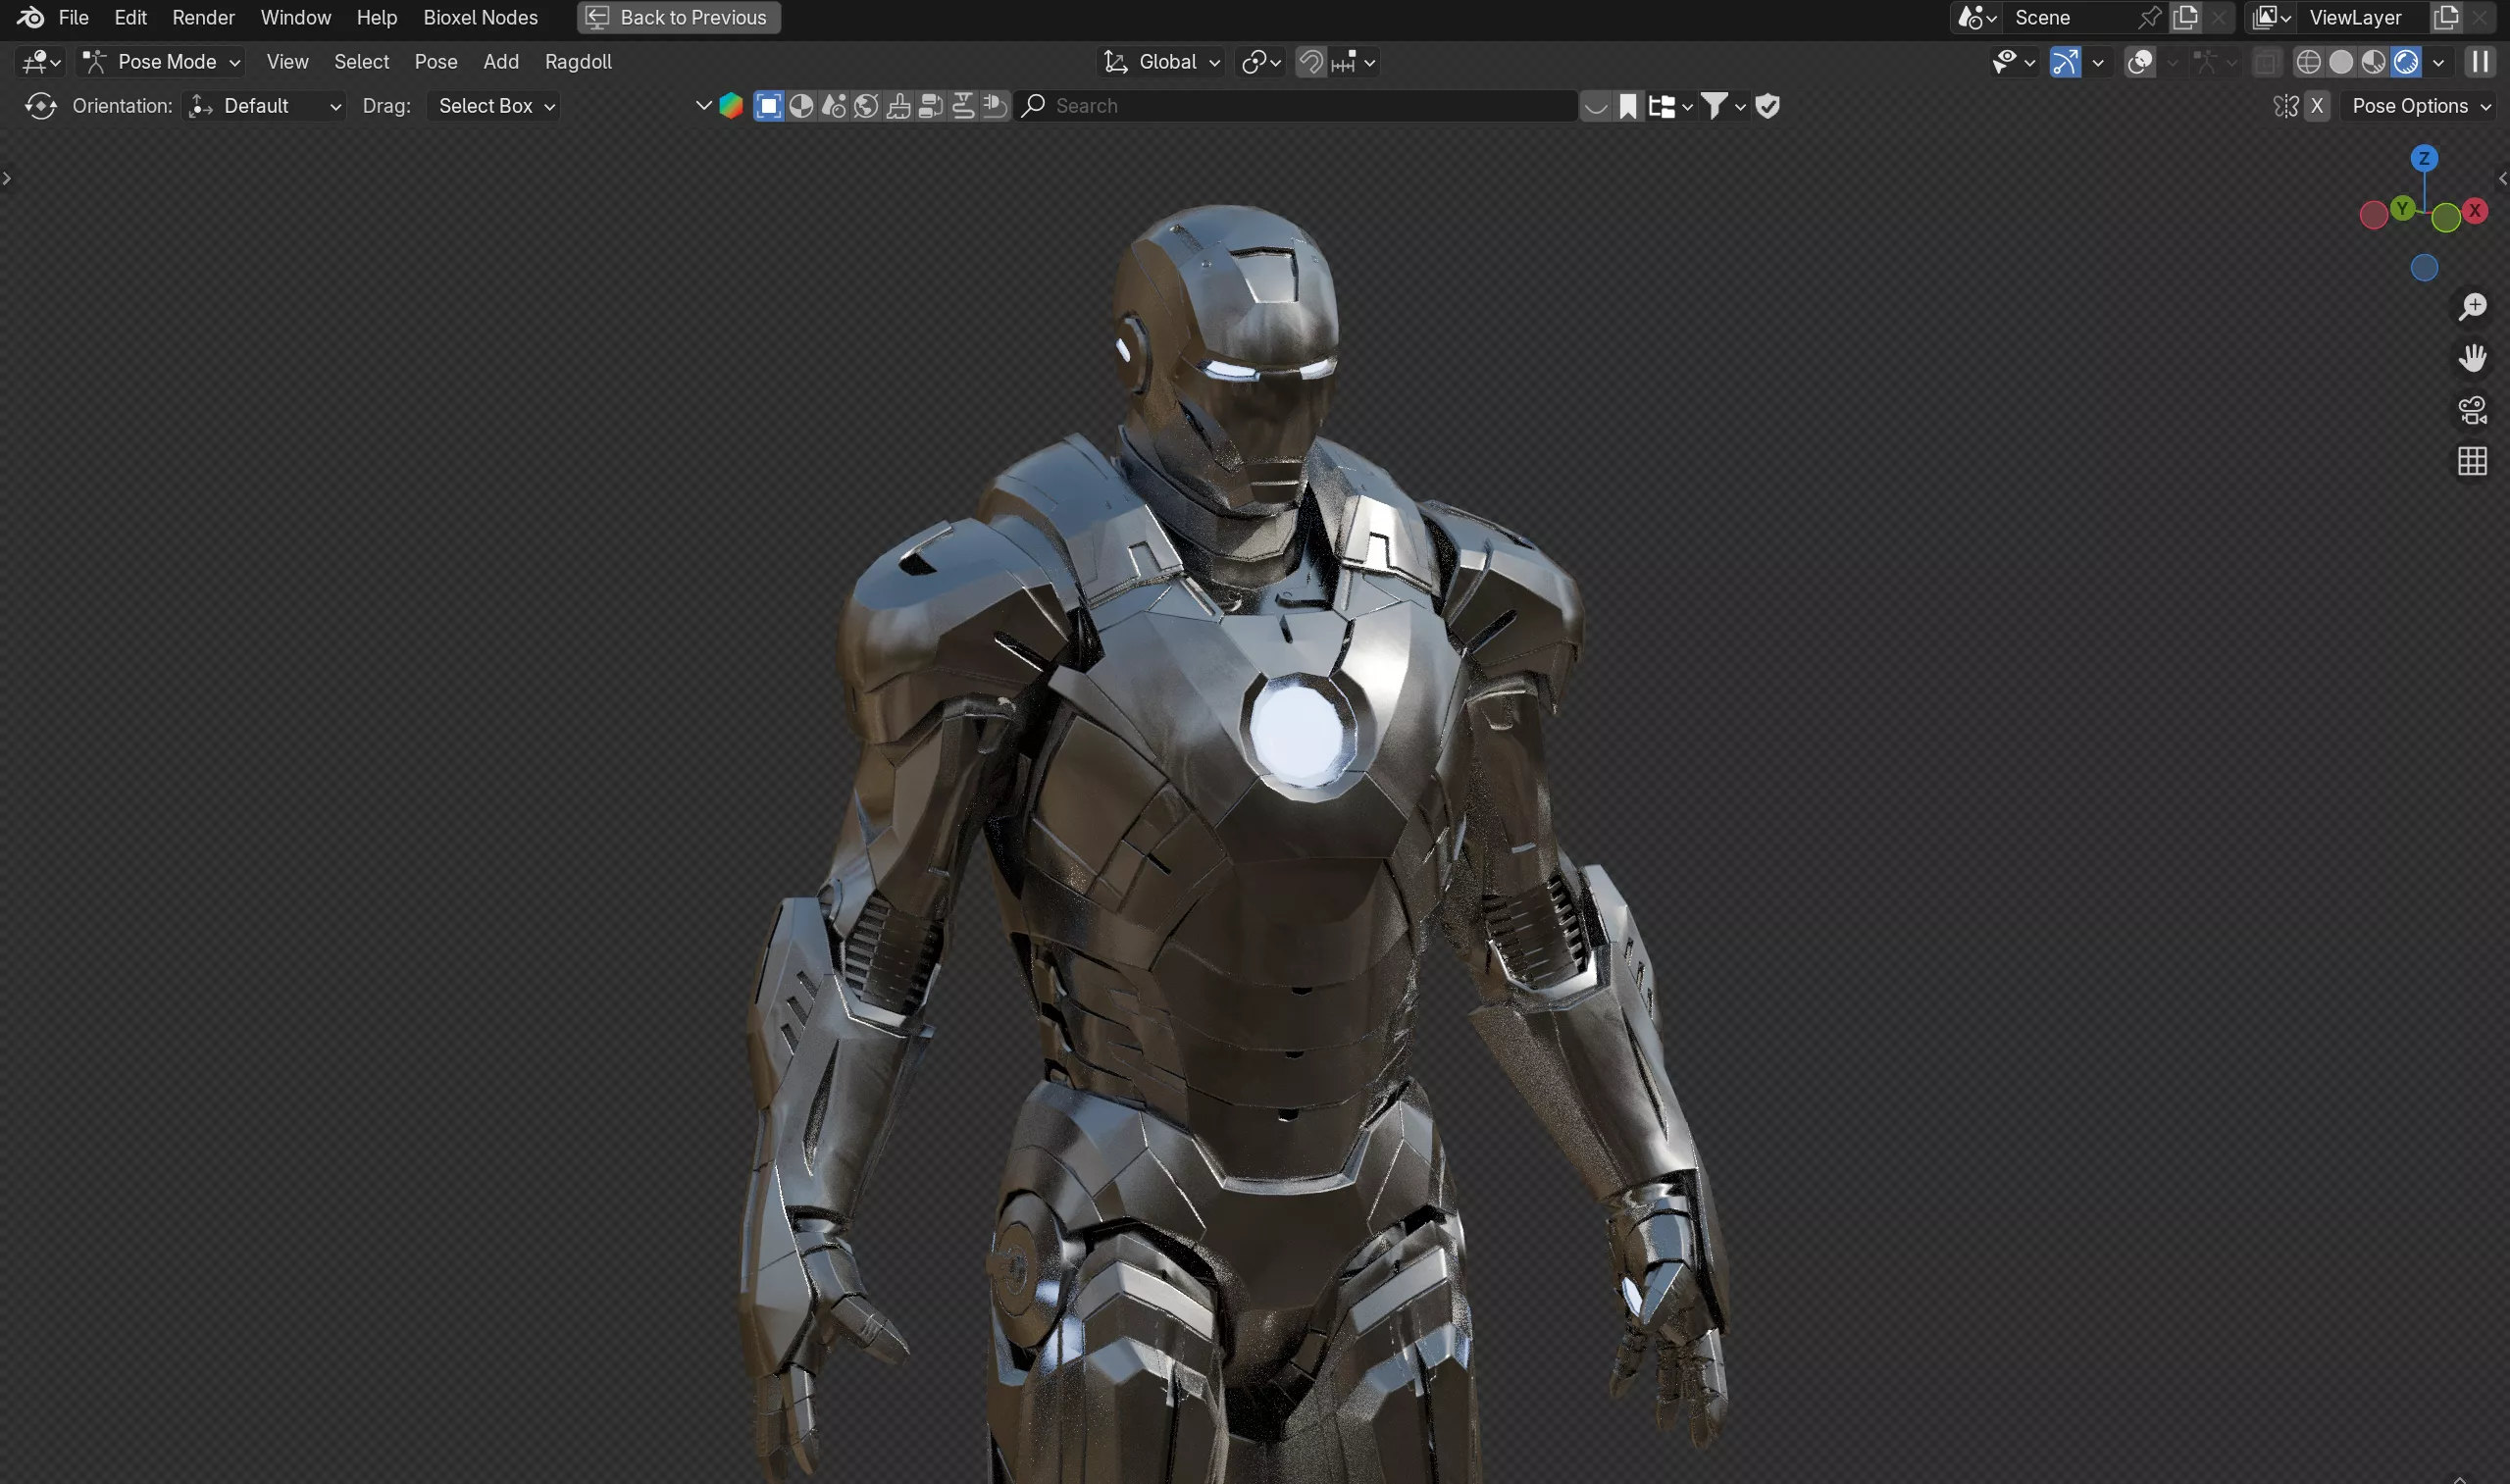Switch to Rendered shading
The width and height of the screenshot is (2510, 1484).
(x=2406, y=62)
